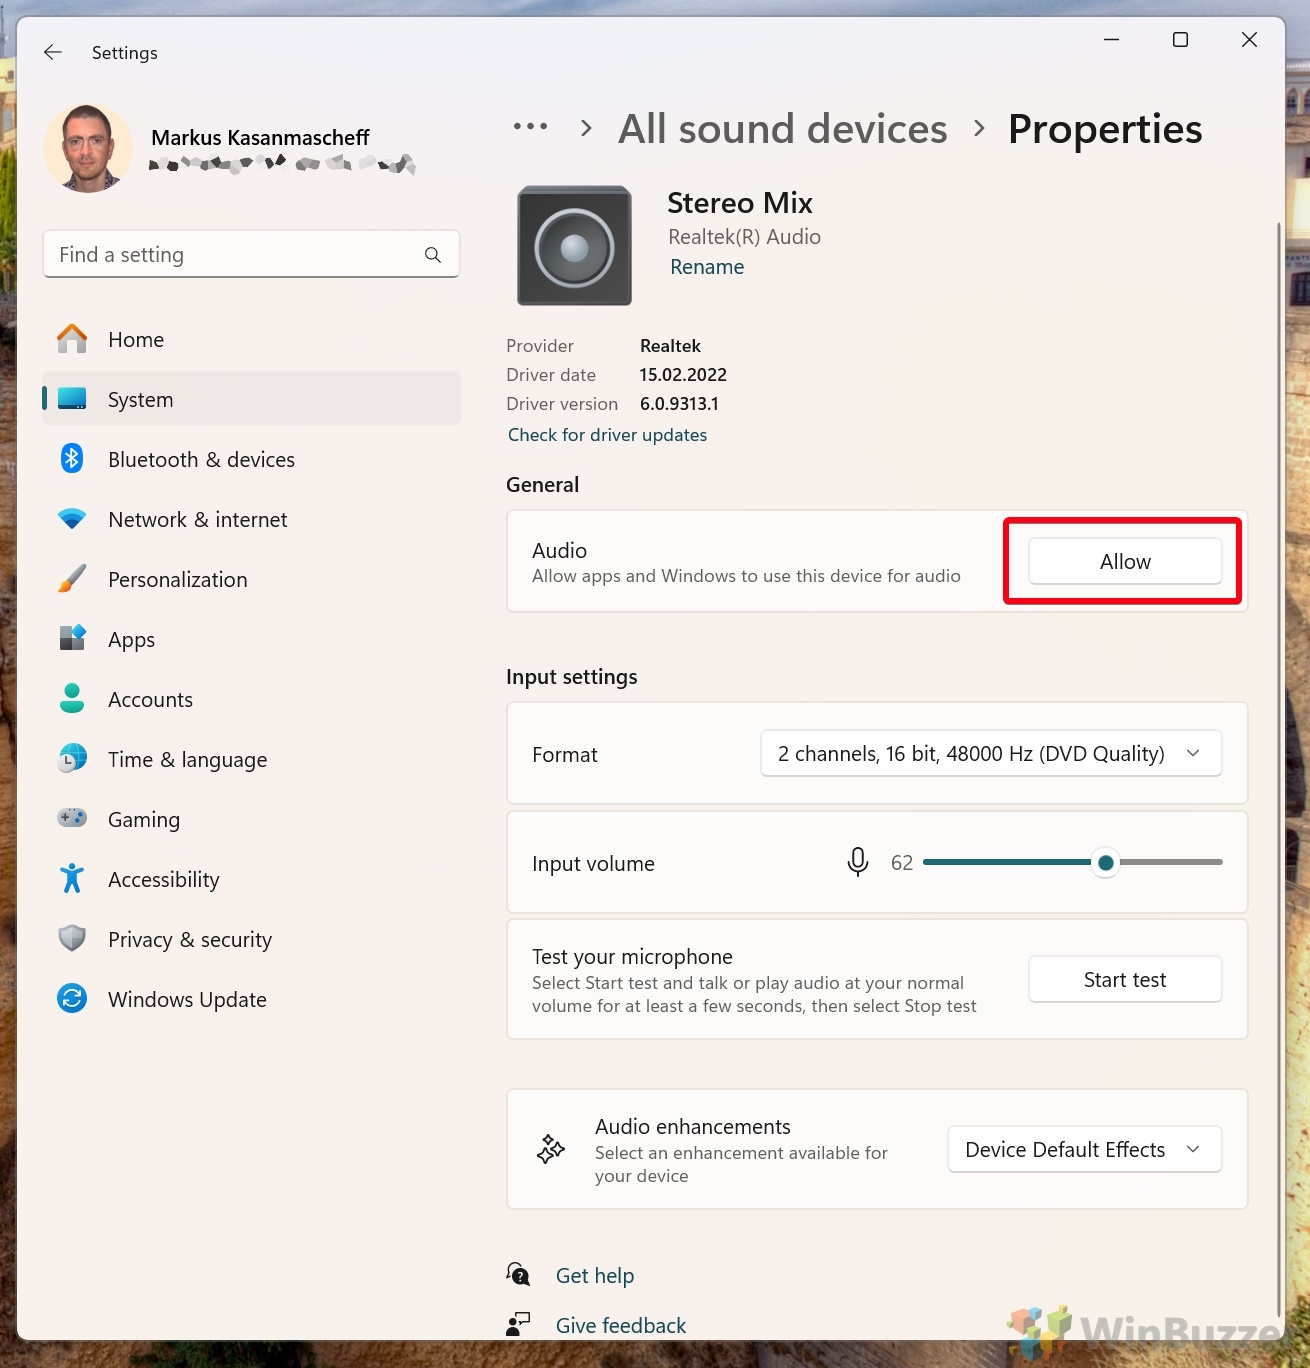Click the Rename link
Image resolution: width=1310 pixels, height=1368 pixels.
pos(707,267)
